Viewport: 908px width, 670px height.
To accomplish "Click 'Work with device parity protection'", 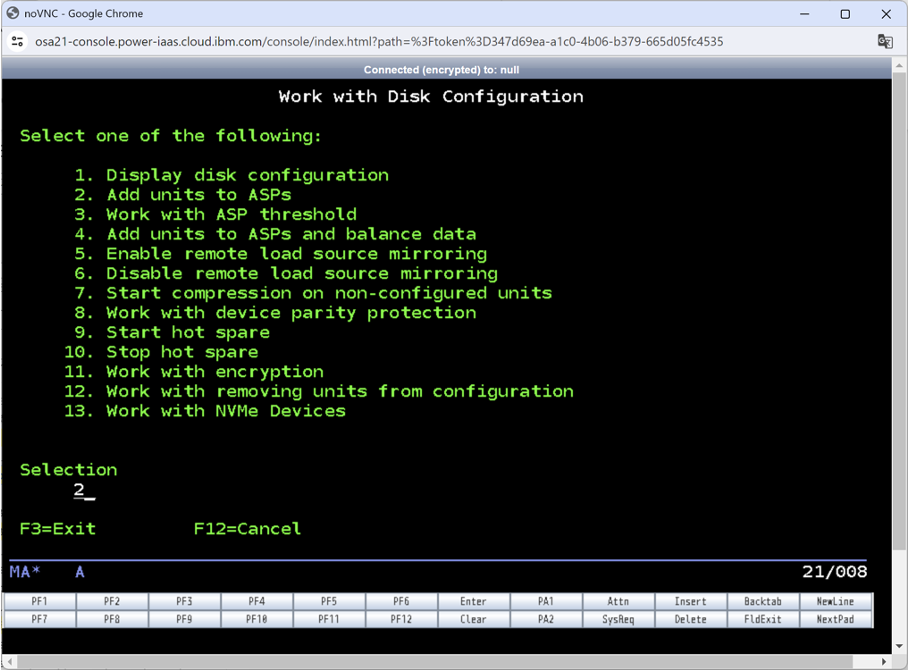I will click(291, 313).
